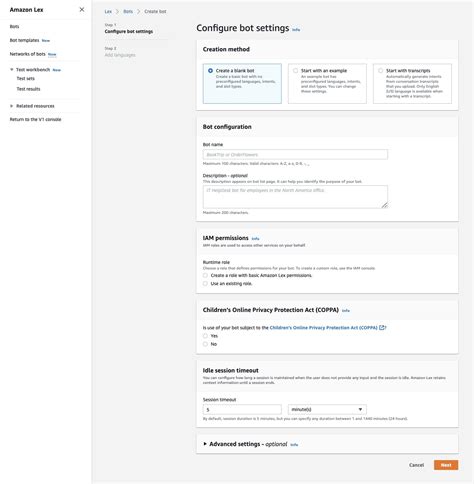Click Info next to IAM permissions
The width and height of the screenshot is (474, 484).
pos(255,239)
